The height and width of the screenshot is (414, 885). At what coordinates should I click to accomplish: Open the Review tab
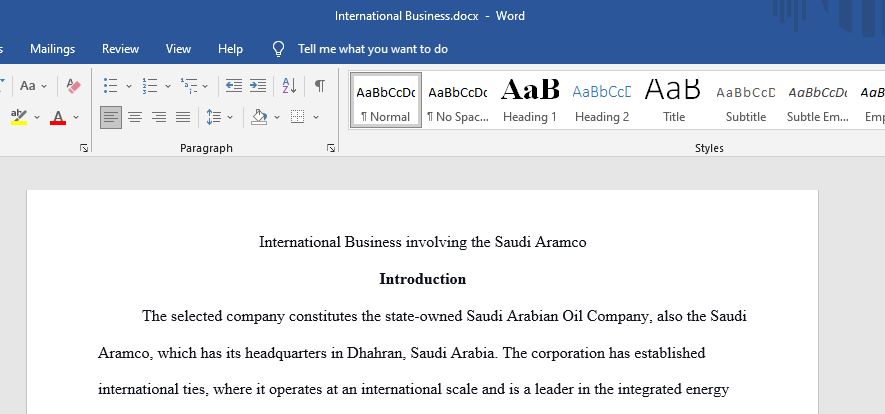[x=120, y=49]
